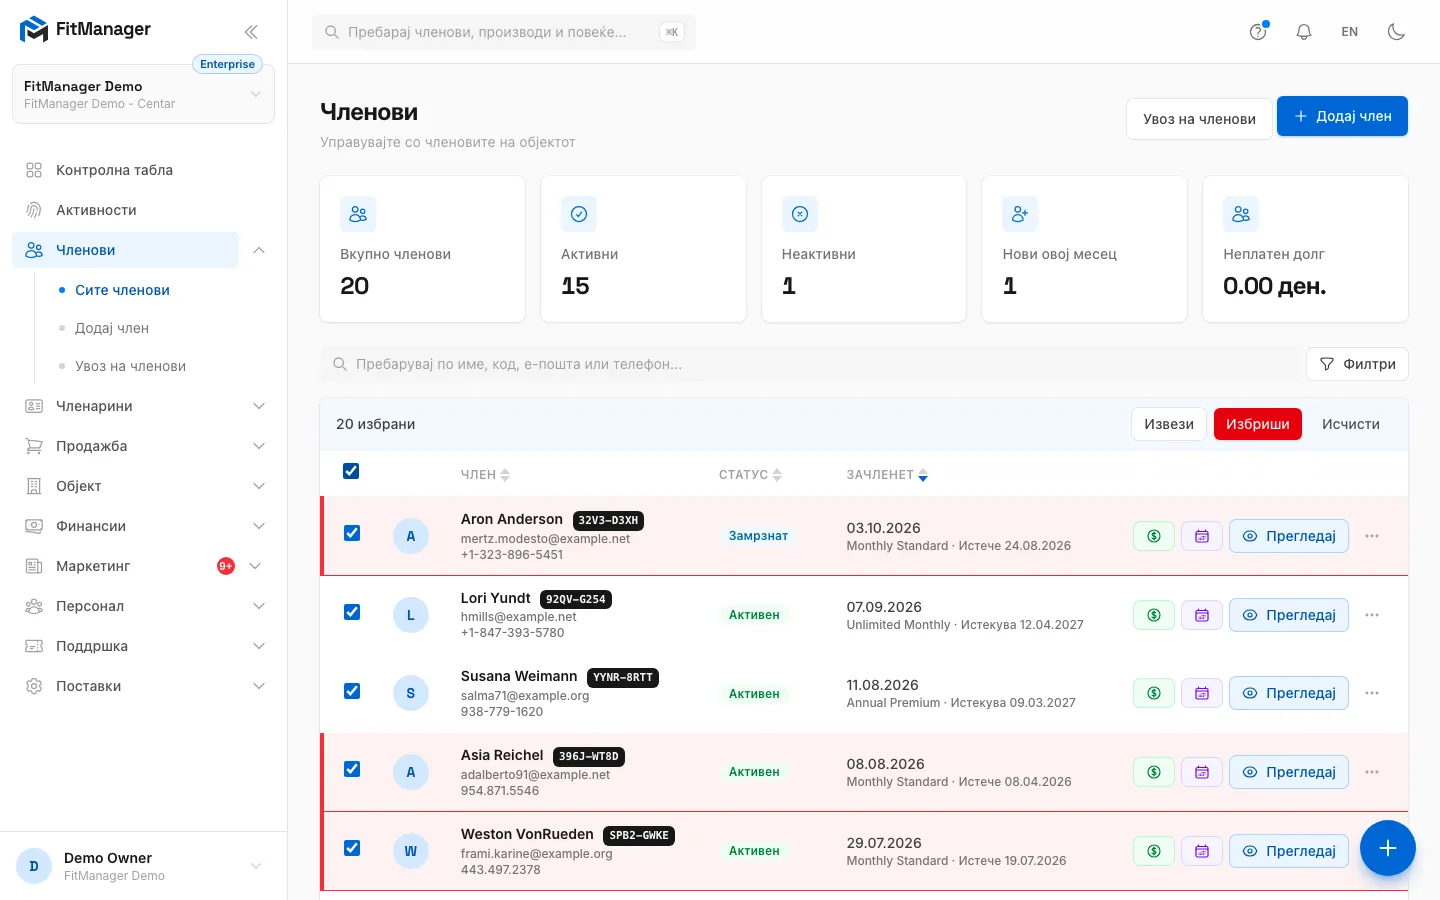Uncheck the select-all header checkbox
This screenshot has height=900, width=1440.
click(x=351, y=471)
